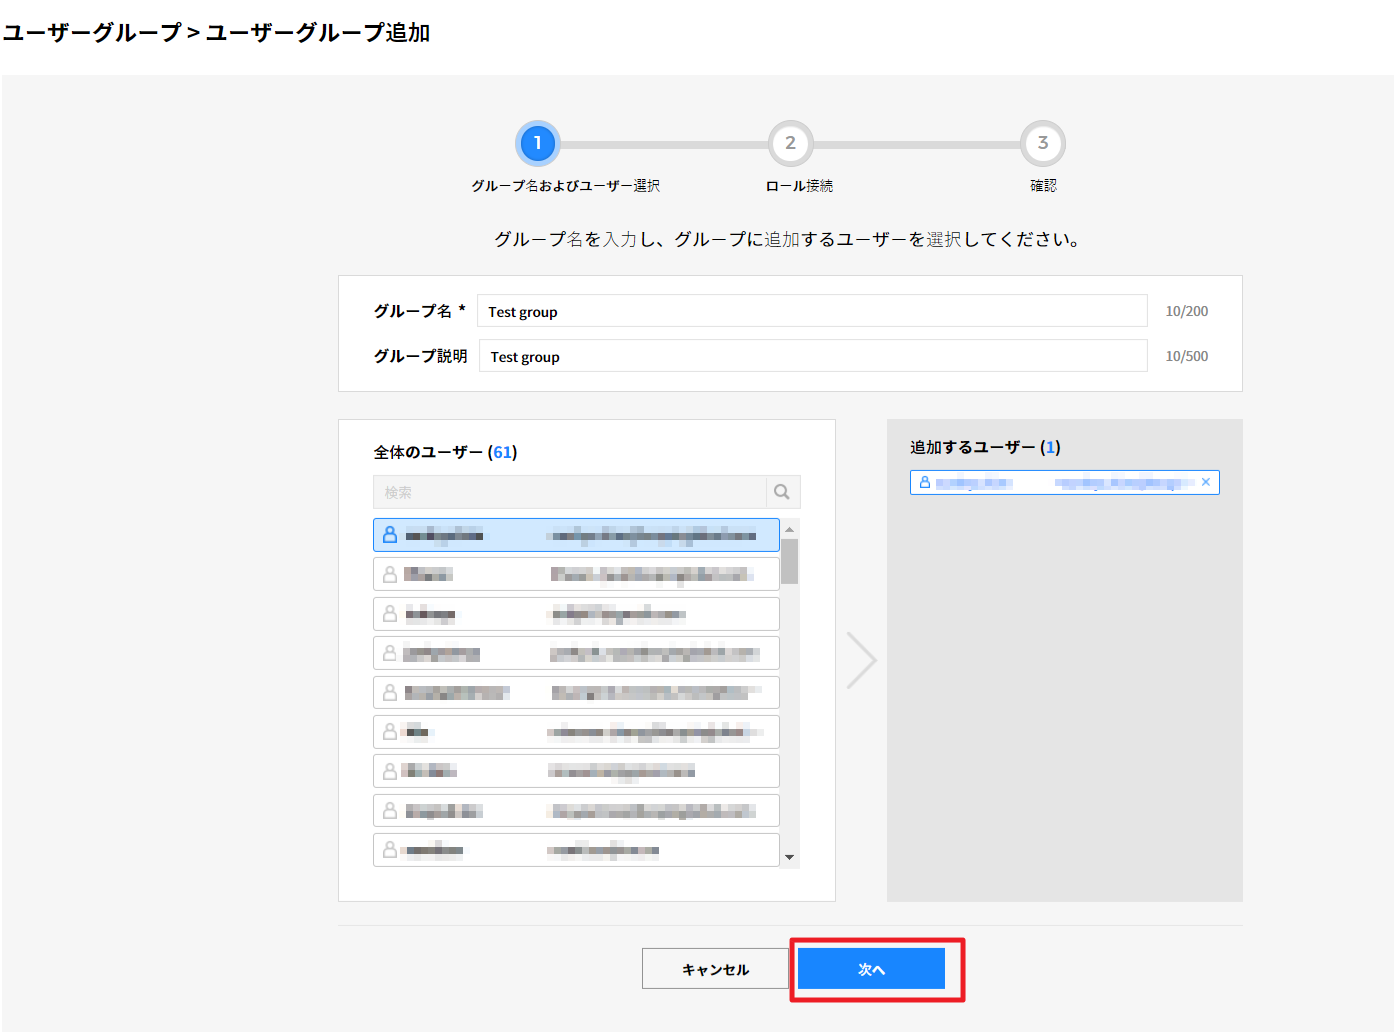Click the グループ名 input field
The image size is (1394, 1032).
811,311
